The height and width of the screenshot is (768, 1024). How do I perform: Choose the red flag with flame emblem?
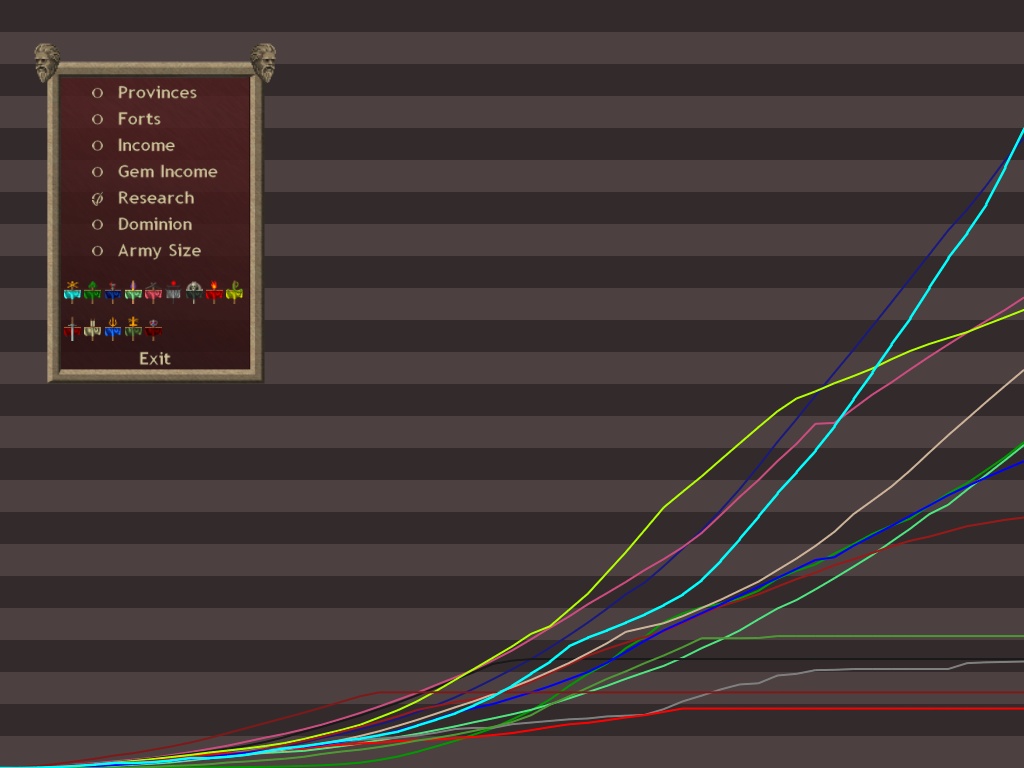tap(214, 292)
